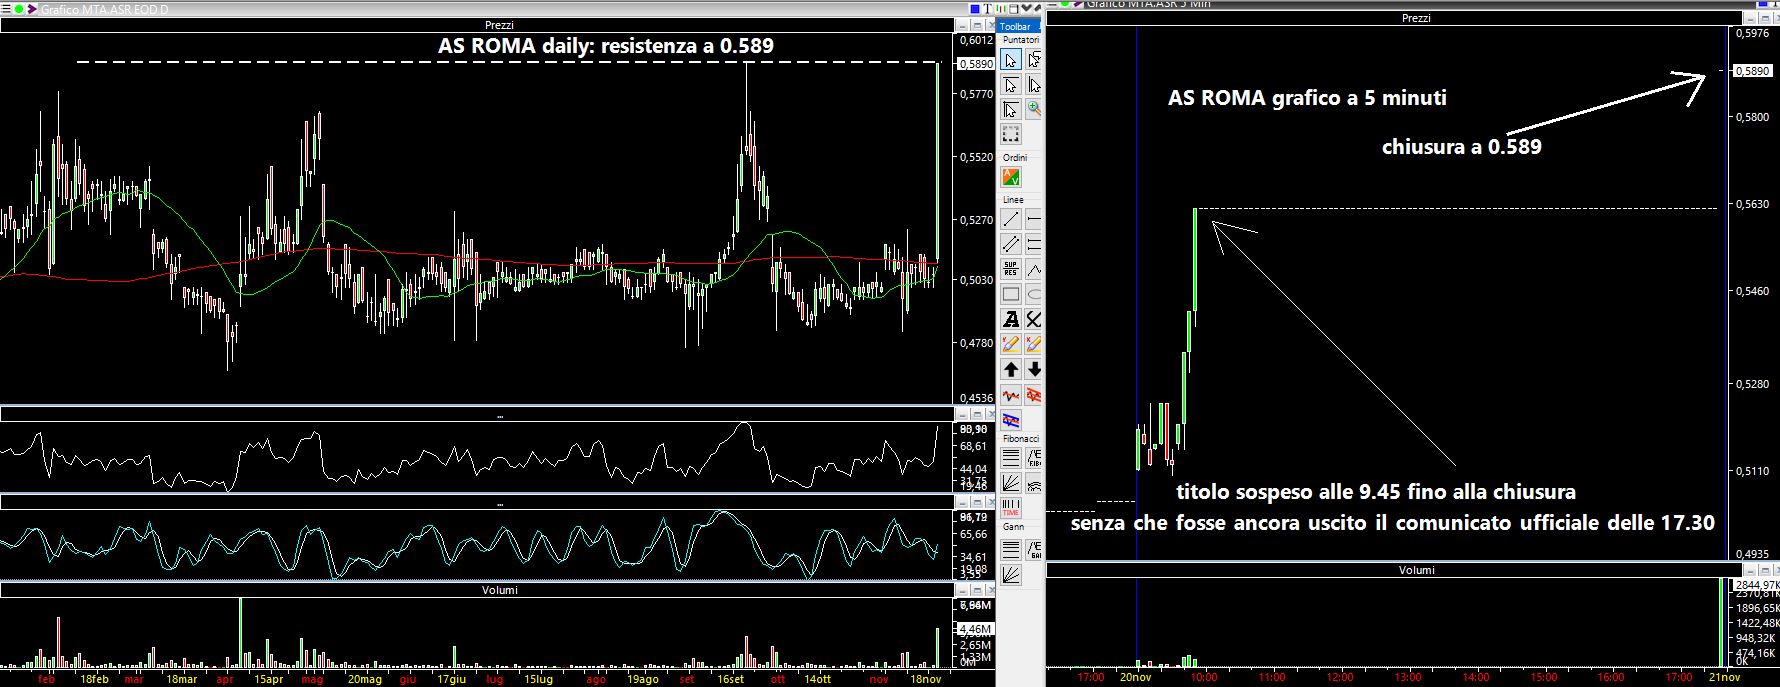Click the 5-minute chart Prezzi header

coord(1416,18)
